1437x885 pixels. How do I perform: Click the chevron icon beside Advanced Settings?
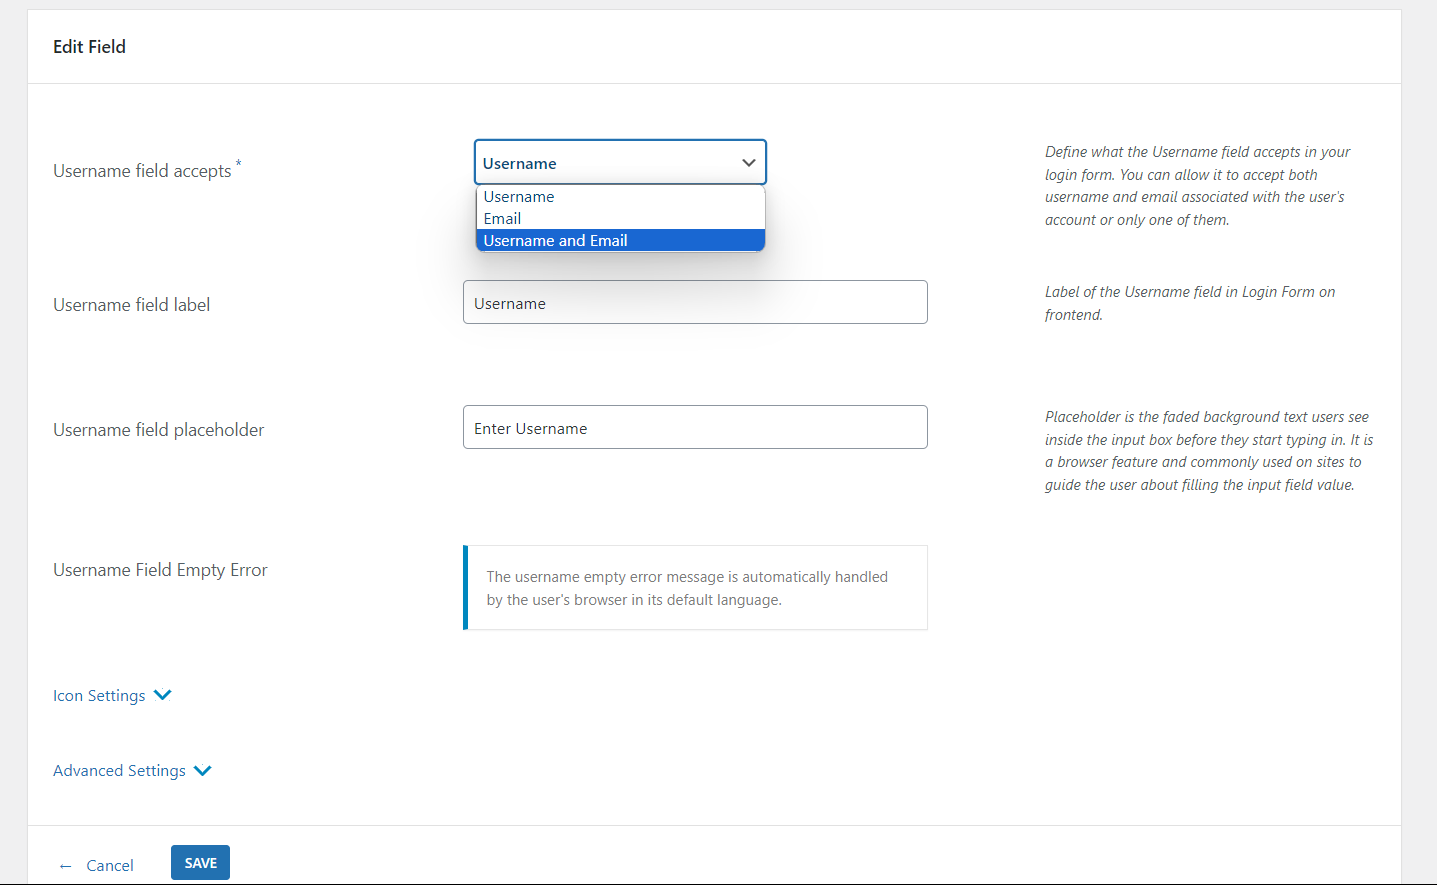(x=203, y=770)
